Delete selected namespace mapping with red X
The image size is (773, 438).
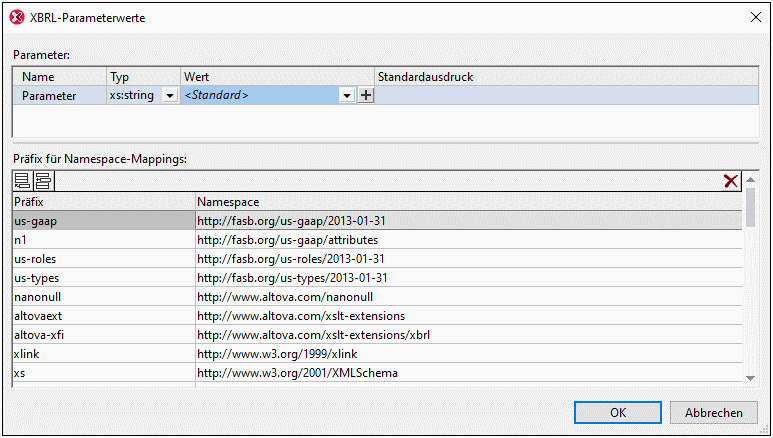pos(732,181)
